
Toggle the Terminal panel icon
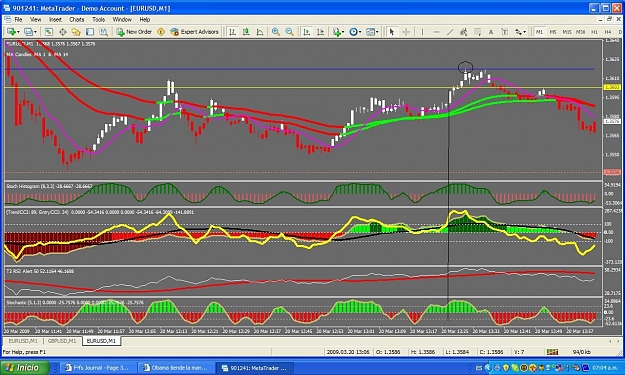90,32
